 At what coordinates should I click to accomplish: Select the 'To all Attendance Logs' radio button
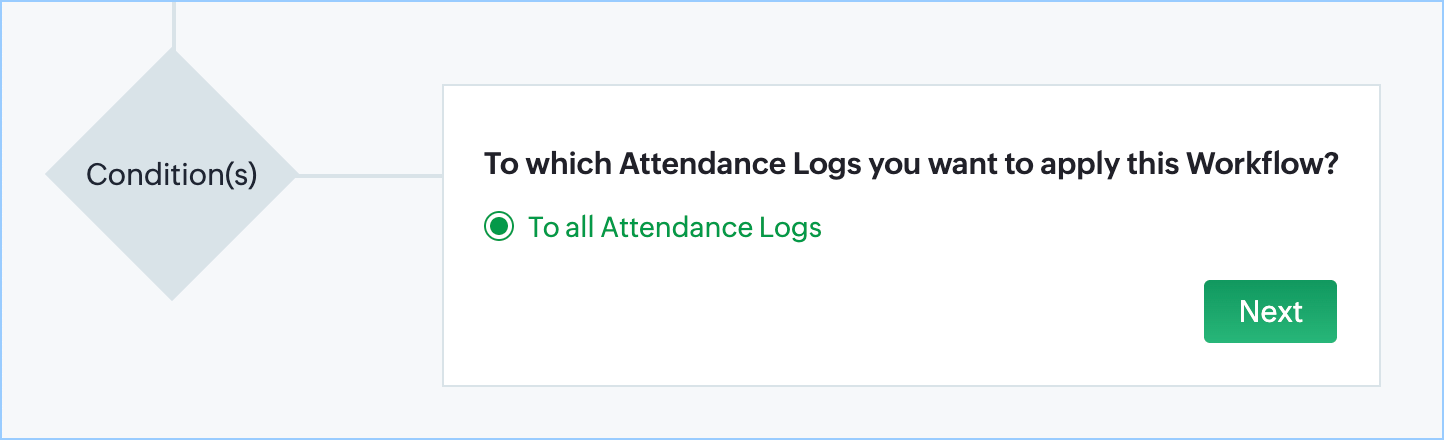tap(498, 227)
